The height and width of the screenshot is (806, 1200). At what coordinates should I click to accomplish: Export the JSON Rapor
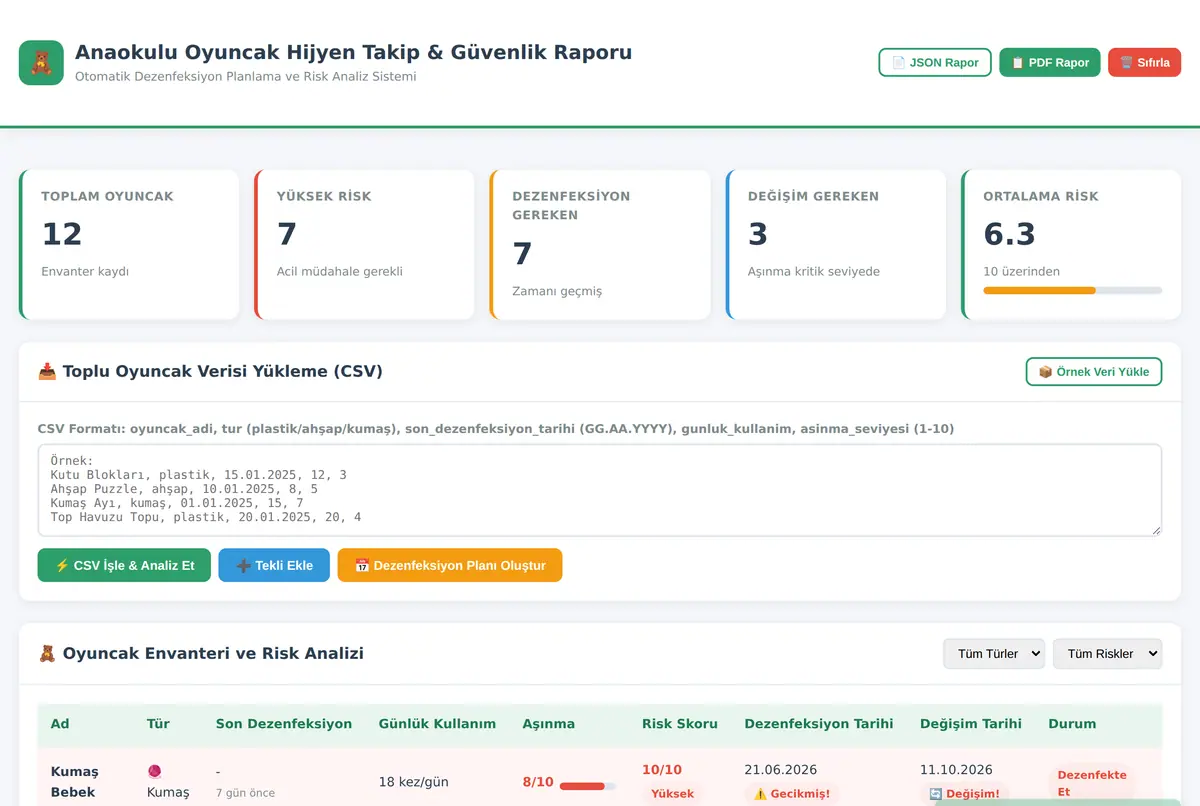[935, 62]
